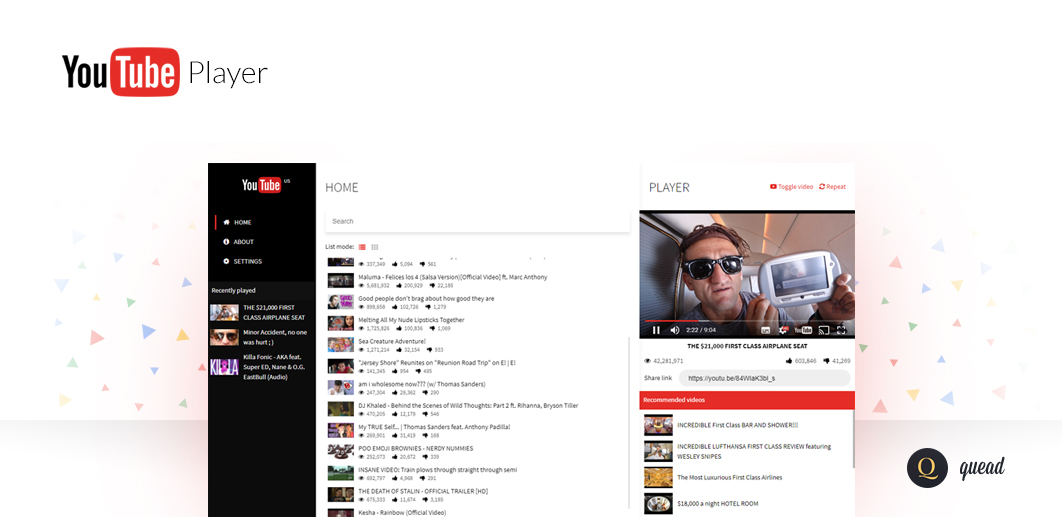
Task: Enter fullscreen with the fullscreen icon
Action: [842, 330]
